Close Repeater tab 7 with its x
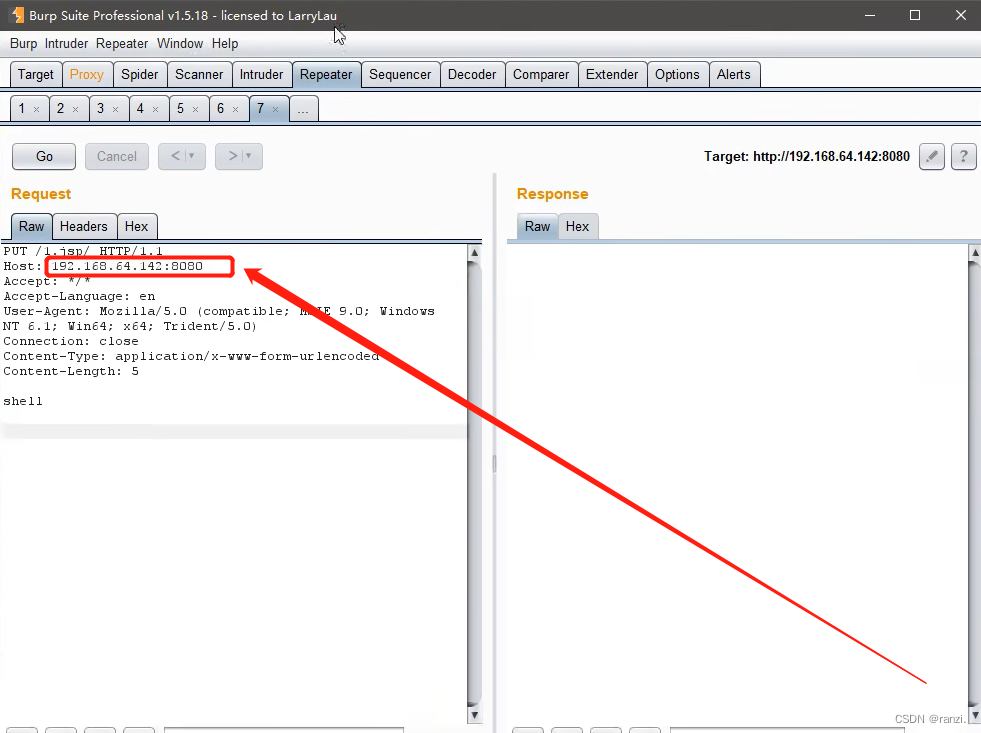 click(275, 109)
